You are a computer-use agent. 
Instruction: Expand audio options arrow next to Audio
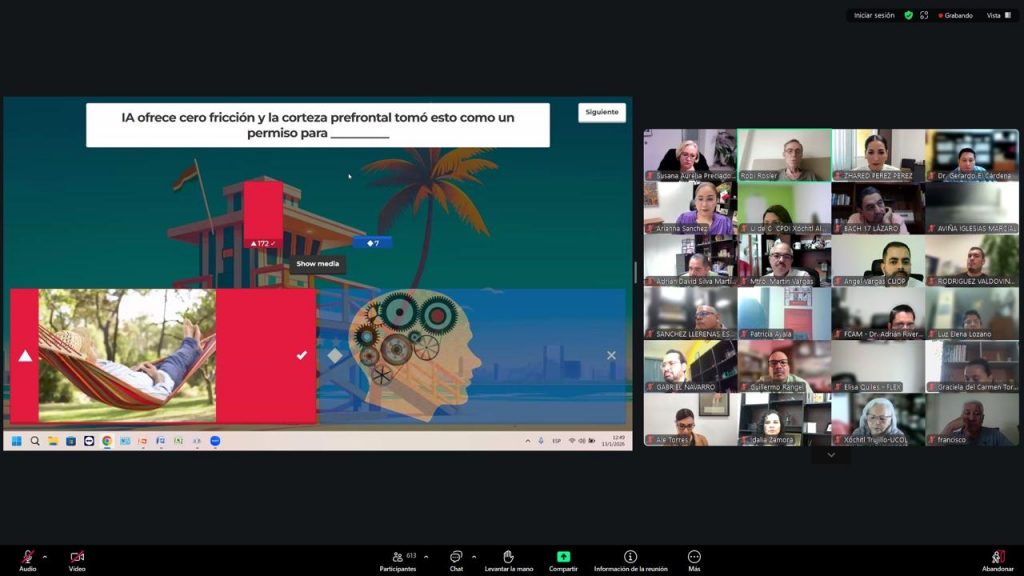click(x=44, y=556)
